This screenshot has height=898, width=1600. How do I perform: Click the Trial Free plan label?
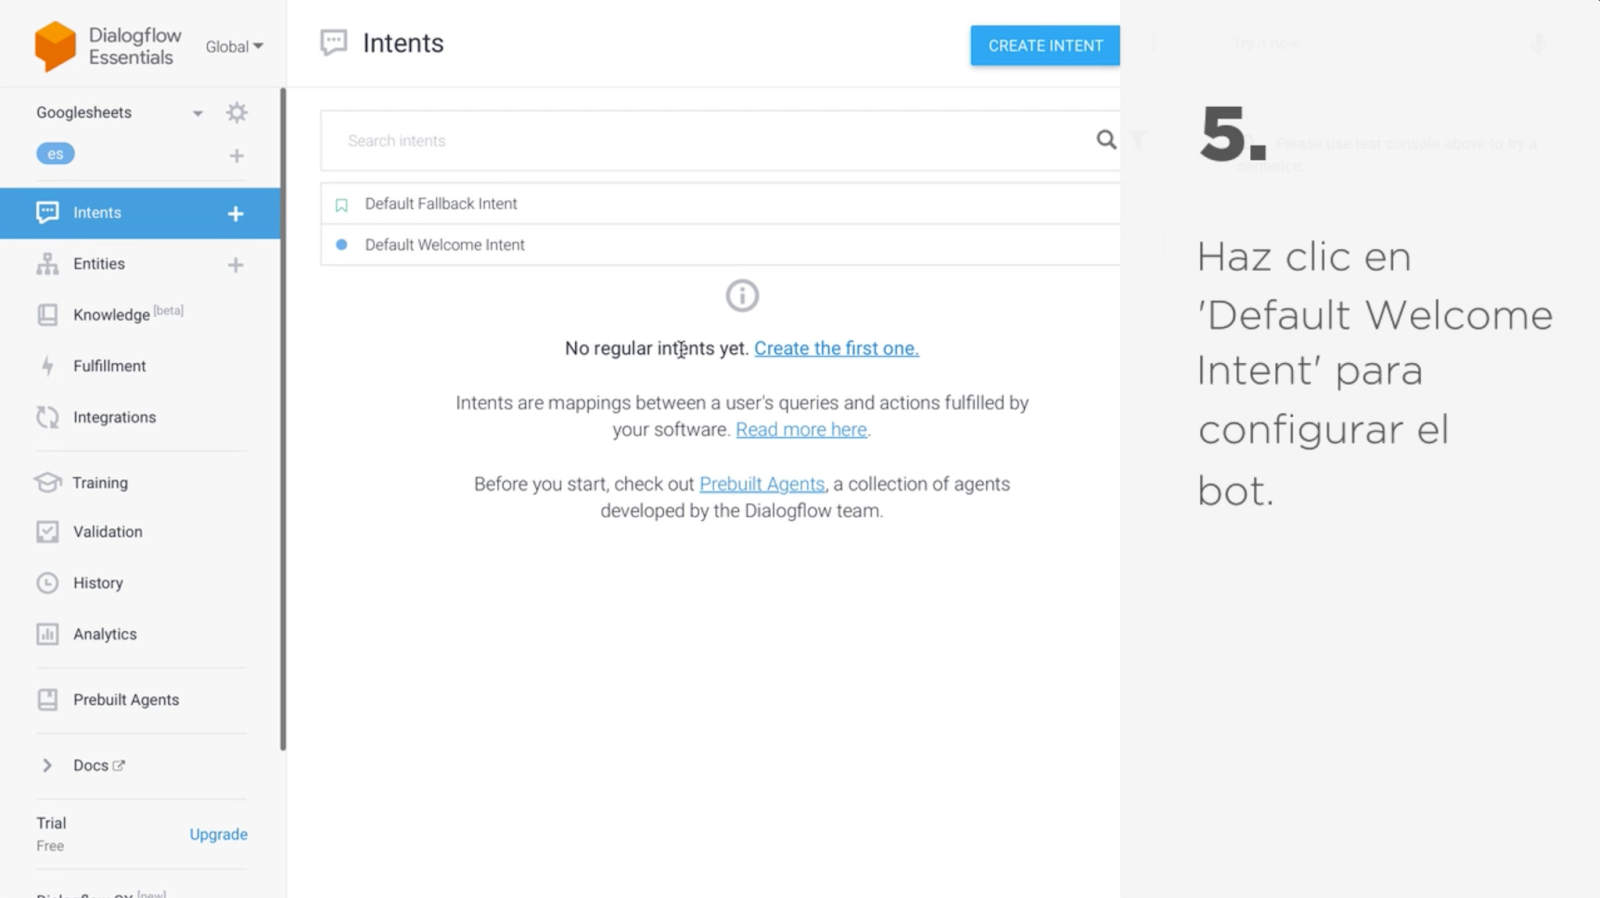pos(51,834)
